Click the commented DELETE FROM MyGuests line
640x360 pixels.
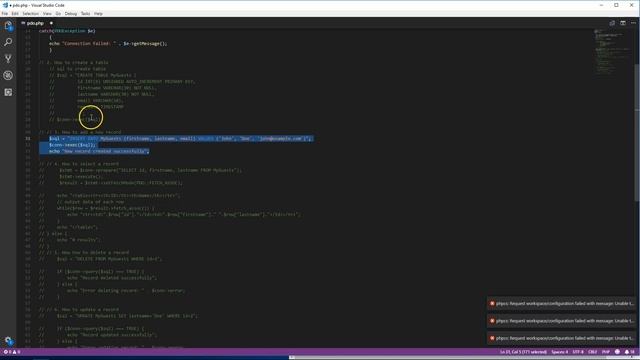[101, 259]
